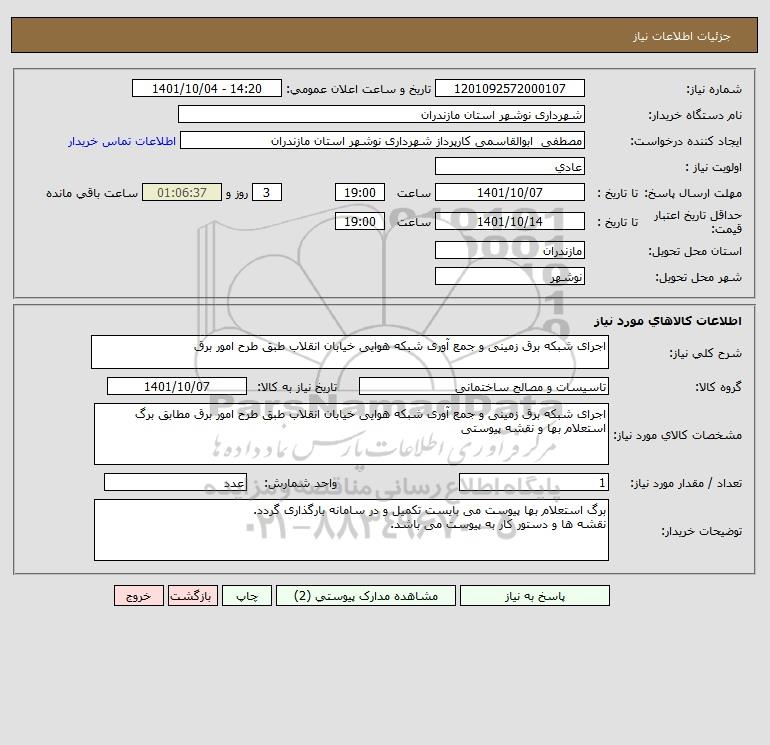Click the پاسخ به نیاز button
The image size is (770, 745).
tap(534, 596)
